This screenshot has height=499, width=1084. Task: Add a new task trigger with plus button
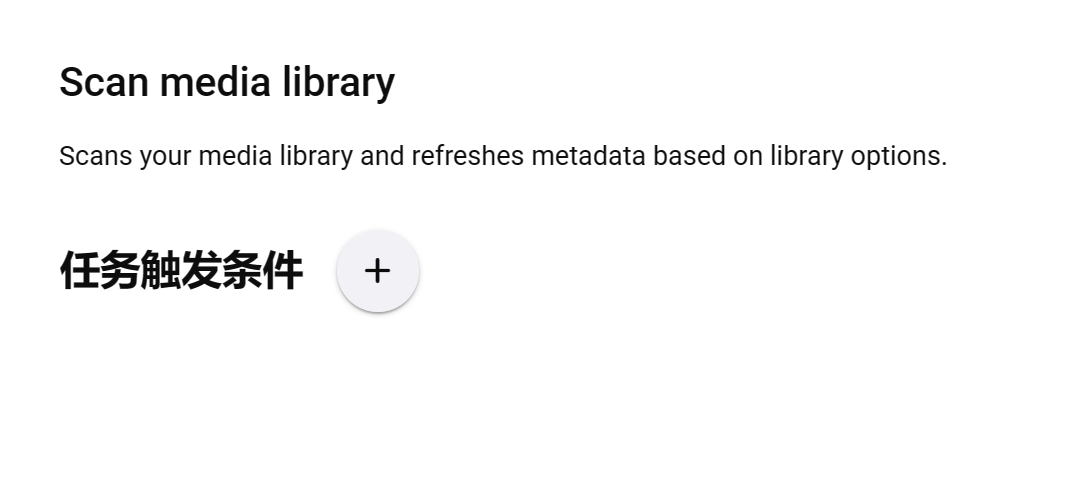point(377,271)
